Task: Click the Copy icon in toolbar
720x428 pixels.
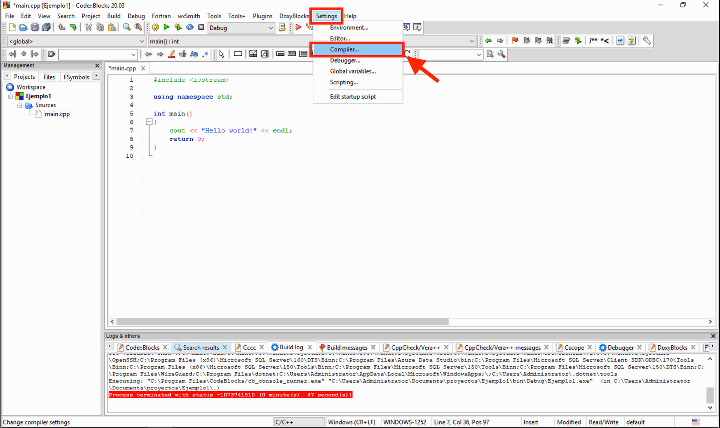Action: 100,28
